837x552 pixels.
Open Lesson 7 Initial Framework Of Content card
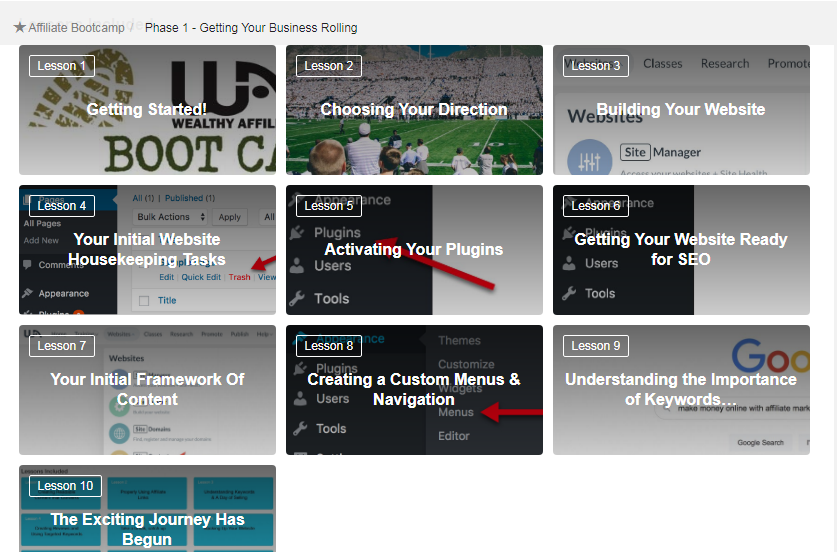tap(147, 390)
